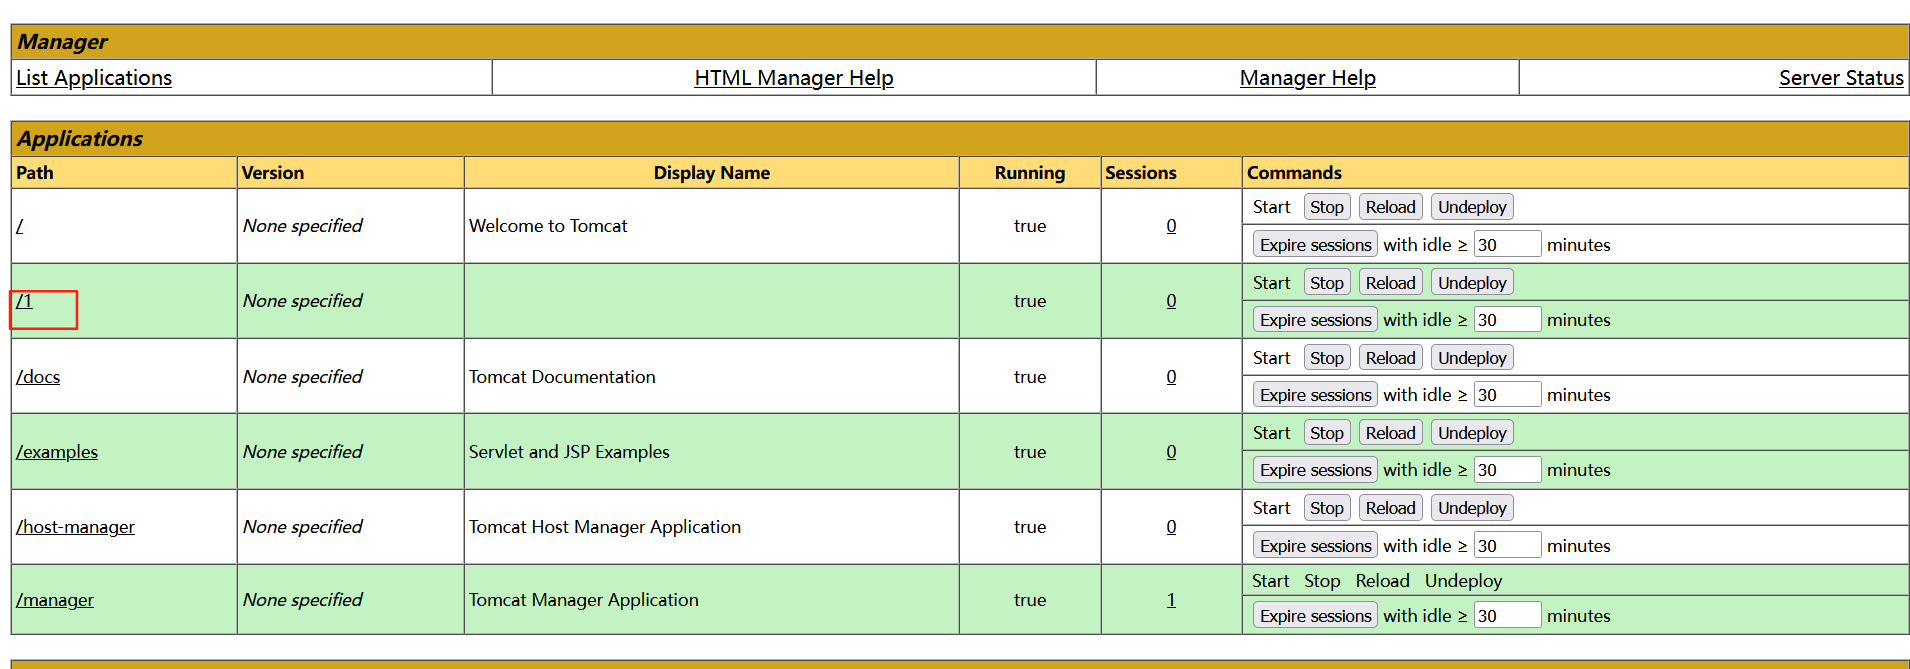The image size is (1910, 669).
Task: Undeploy the Tomcat Host Manager Application
Action: pos(1472,508)
